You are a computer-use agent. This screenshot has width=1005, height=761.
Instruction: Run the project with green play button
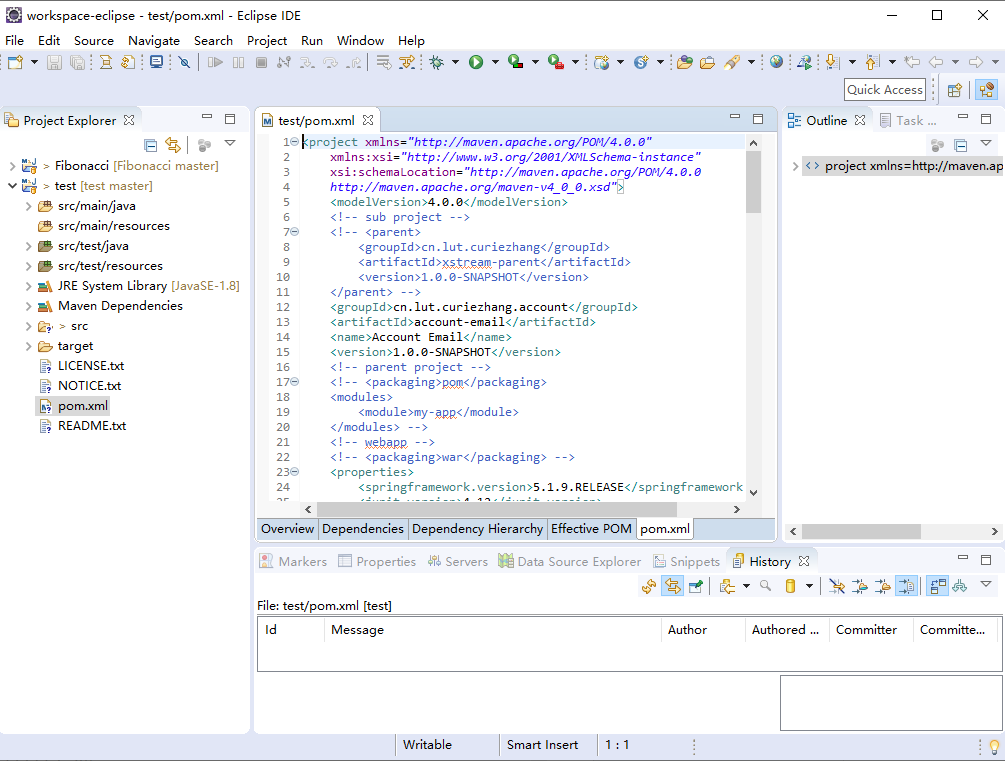(x=476, y=62)
